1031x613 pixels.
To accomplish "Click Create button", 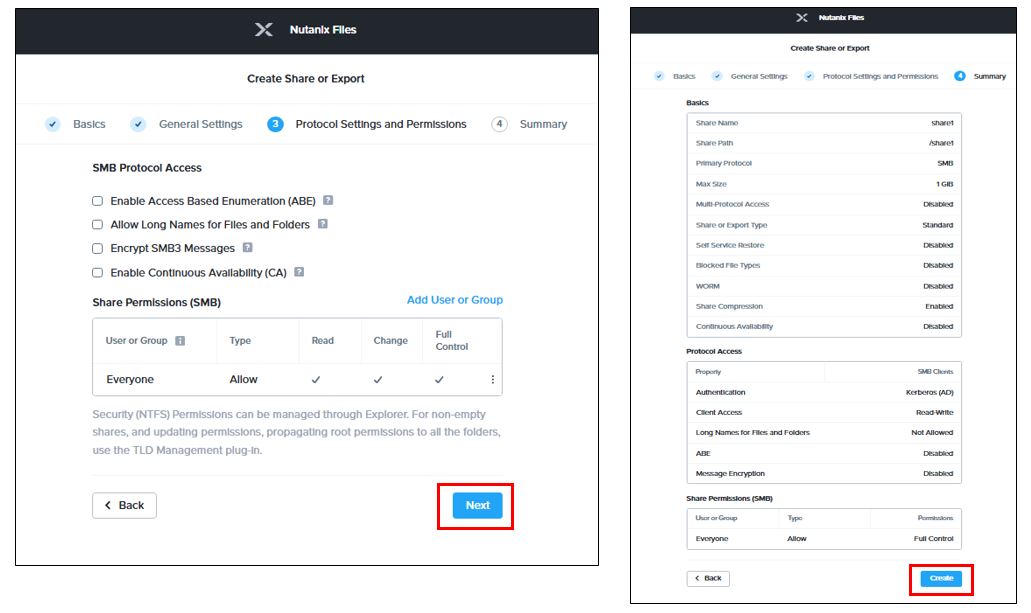I will pyautogui.click(x=941, y=578).
